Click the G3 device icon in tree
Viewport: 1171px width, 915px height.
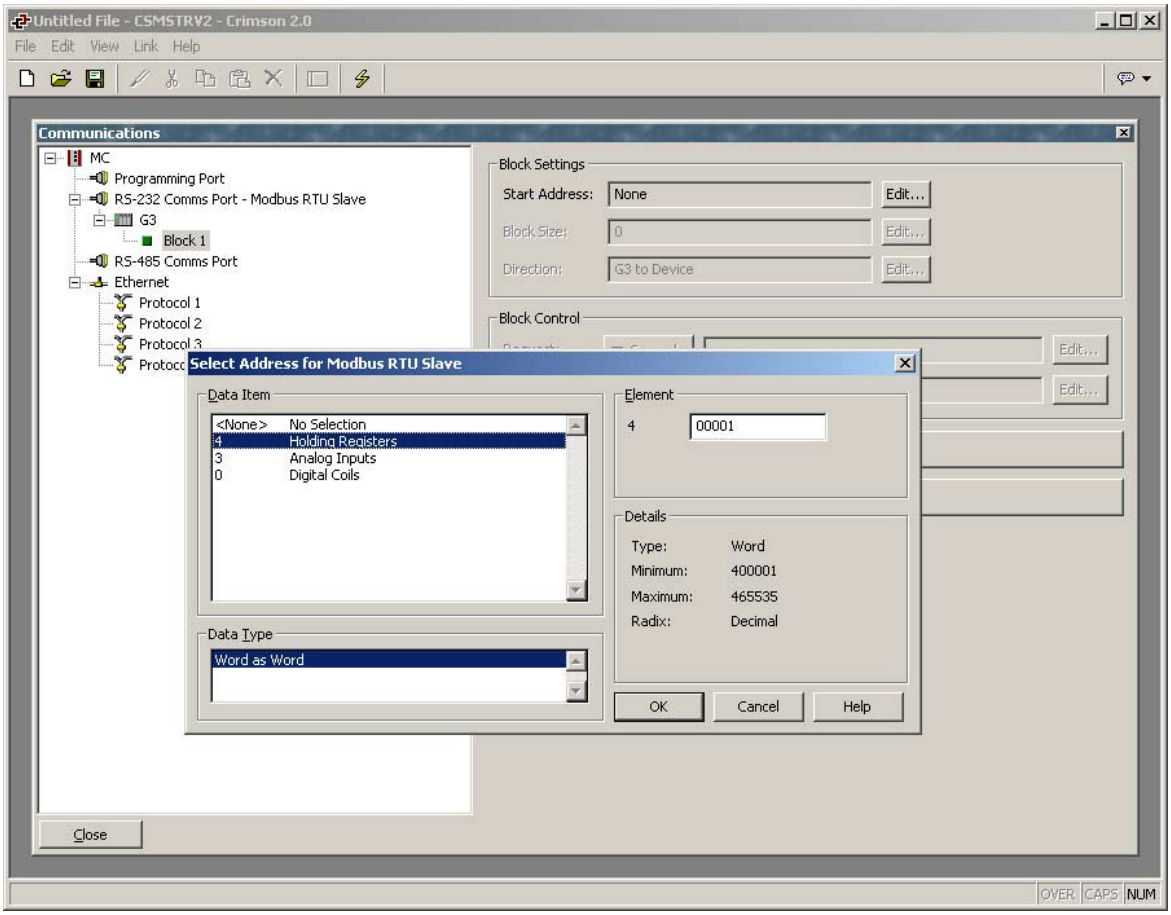[123, 220]
